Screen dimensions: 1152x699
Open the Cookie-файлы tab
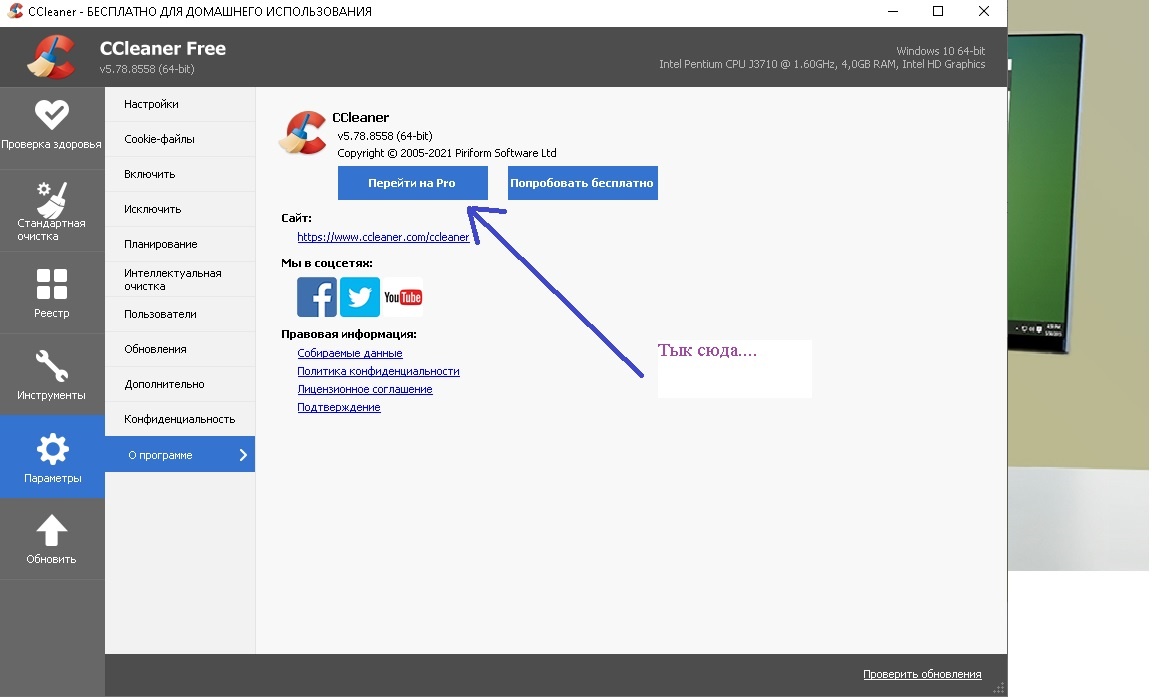point(180,139)
